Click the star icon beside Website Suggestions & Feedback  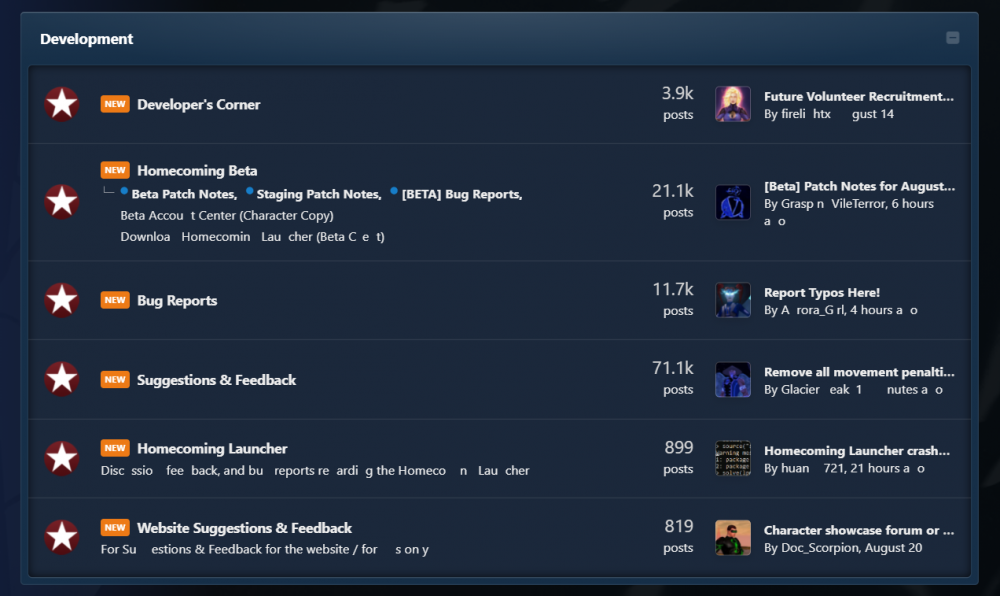pos(62,537)
